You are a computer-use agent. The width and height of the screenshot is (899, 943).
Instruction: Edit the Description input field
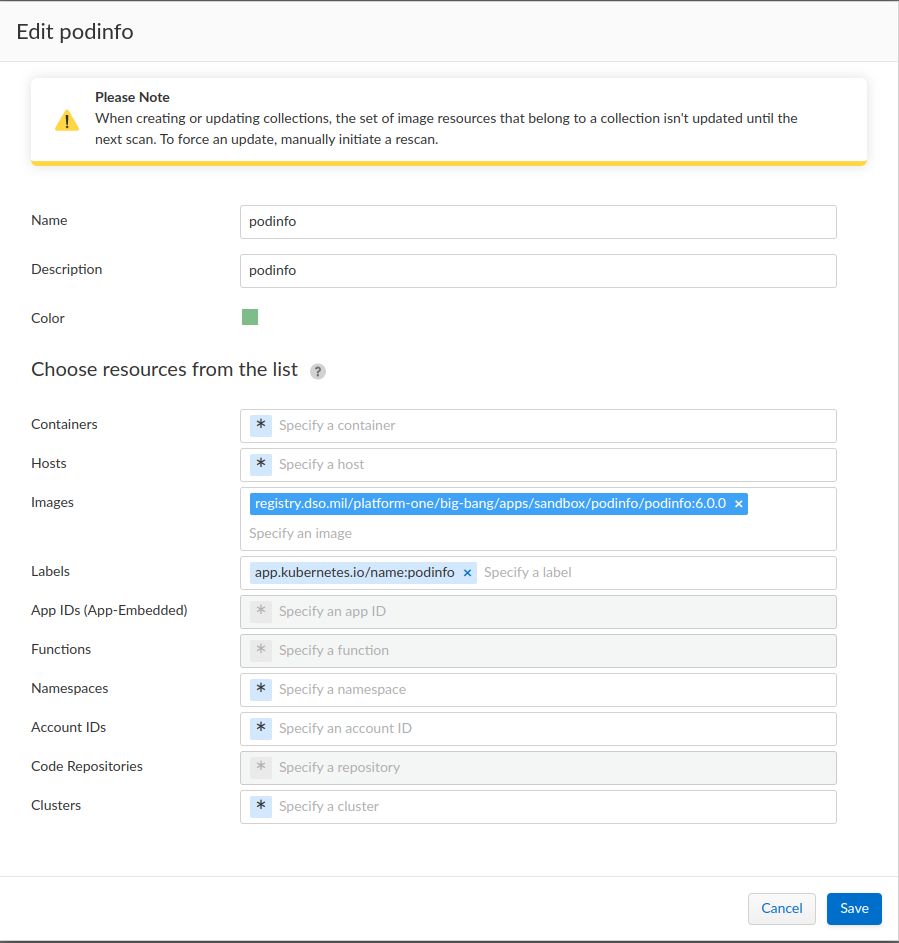click(538, 270)
